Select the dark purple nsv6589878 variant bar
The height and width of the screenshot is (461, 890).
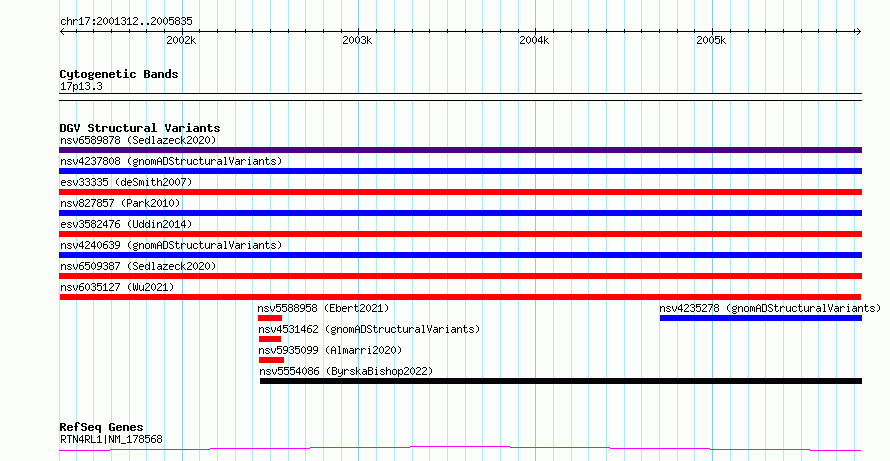coord(460,150)
